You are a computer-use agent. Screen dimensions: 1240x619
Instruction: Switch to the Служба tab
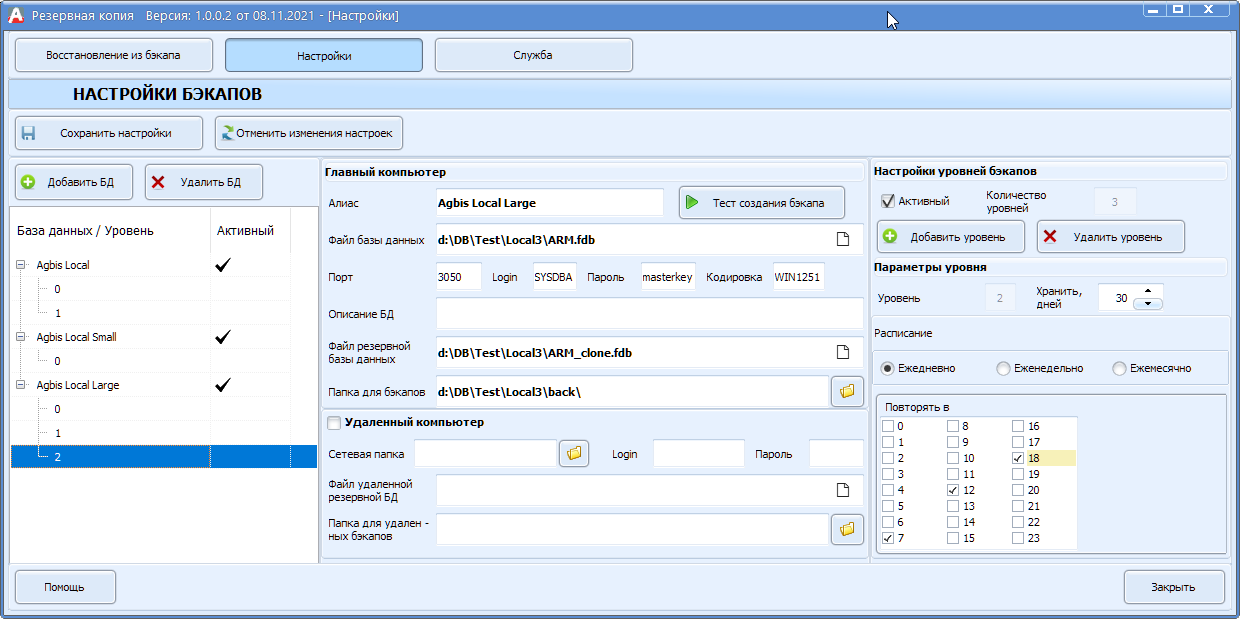click(534, 55)
